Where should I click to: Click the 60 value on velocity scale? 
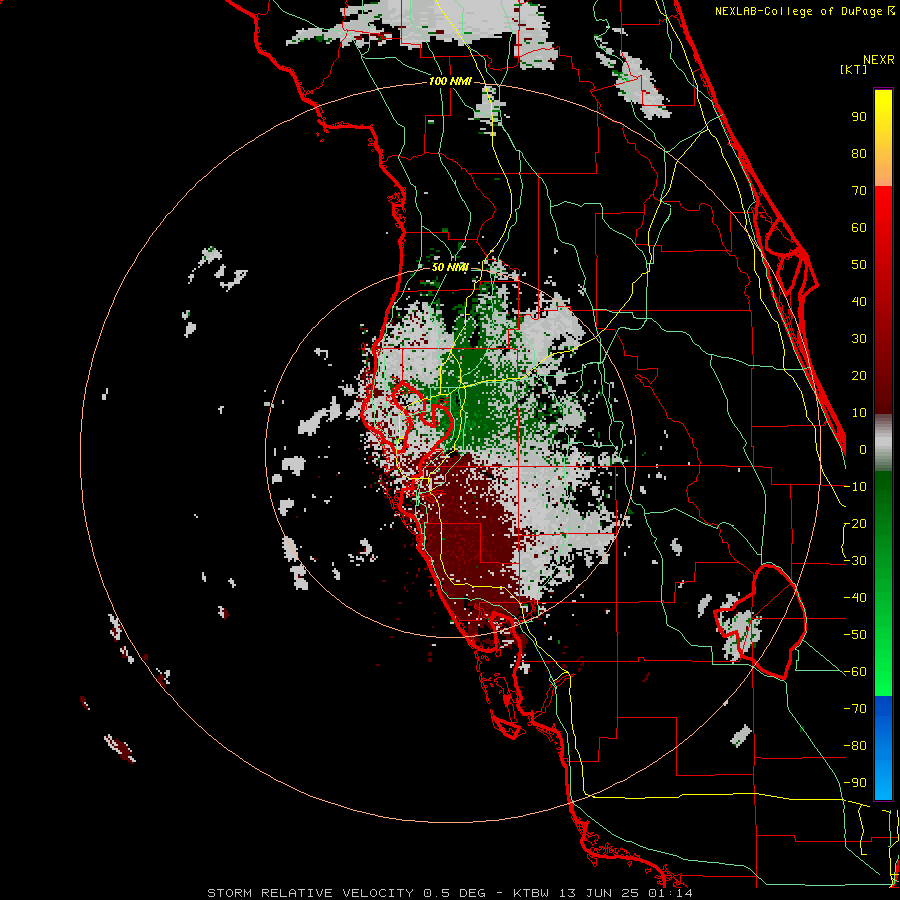[x=859, y=227]
